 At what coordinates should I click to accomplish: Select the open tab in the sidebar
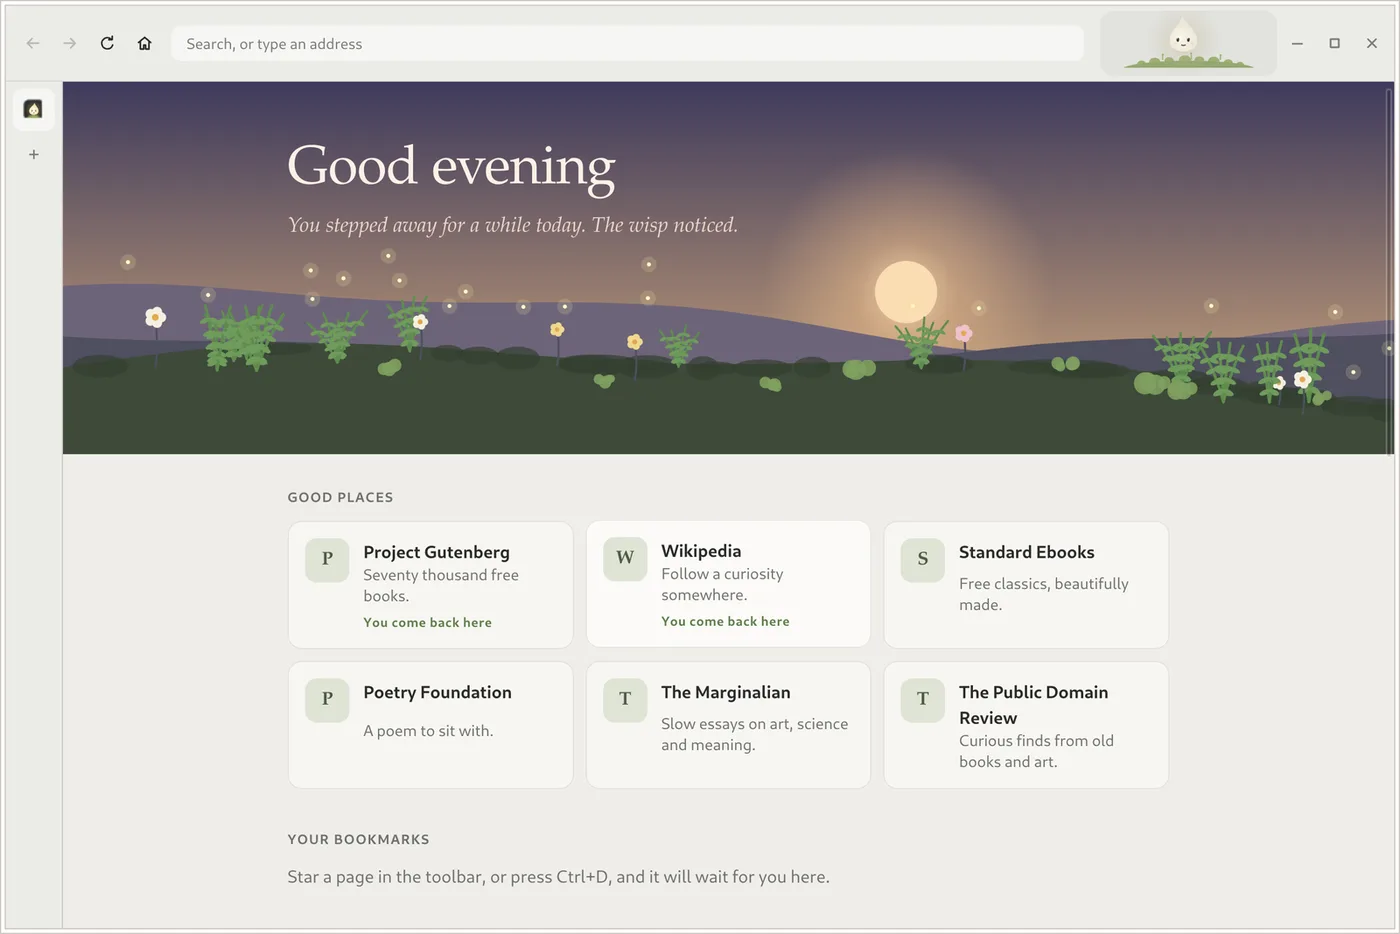pos(33,109)
